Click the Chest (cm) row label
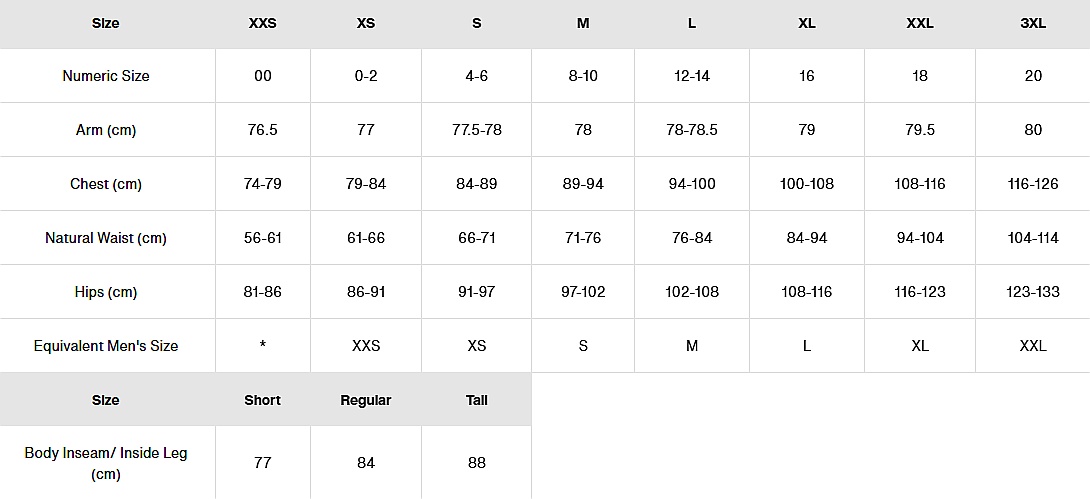Screen dimensions: 1090x499 tap(106, 184)
